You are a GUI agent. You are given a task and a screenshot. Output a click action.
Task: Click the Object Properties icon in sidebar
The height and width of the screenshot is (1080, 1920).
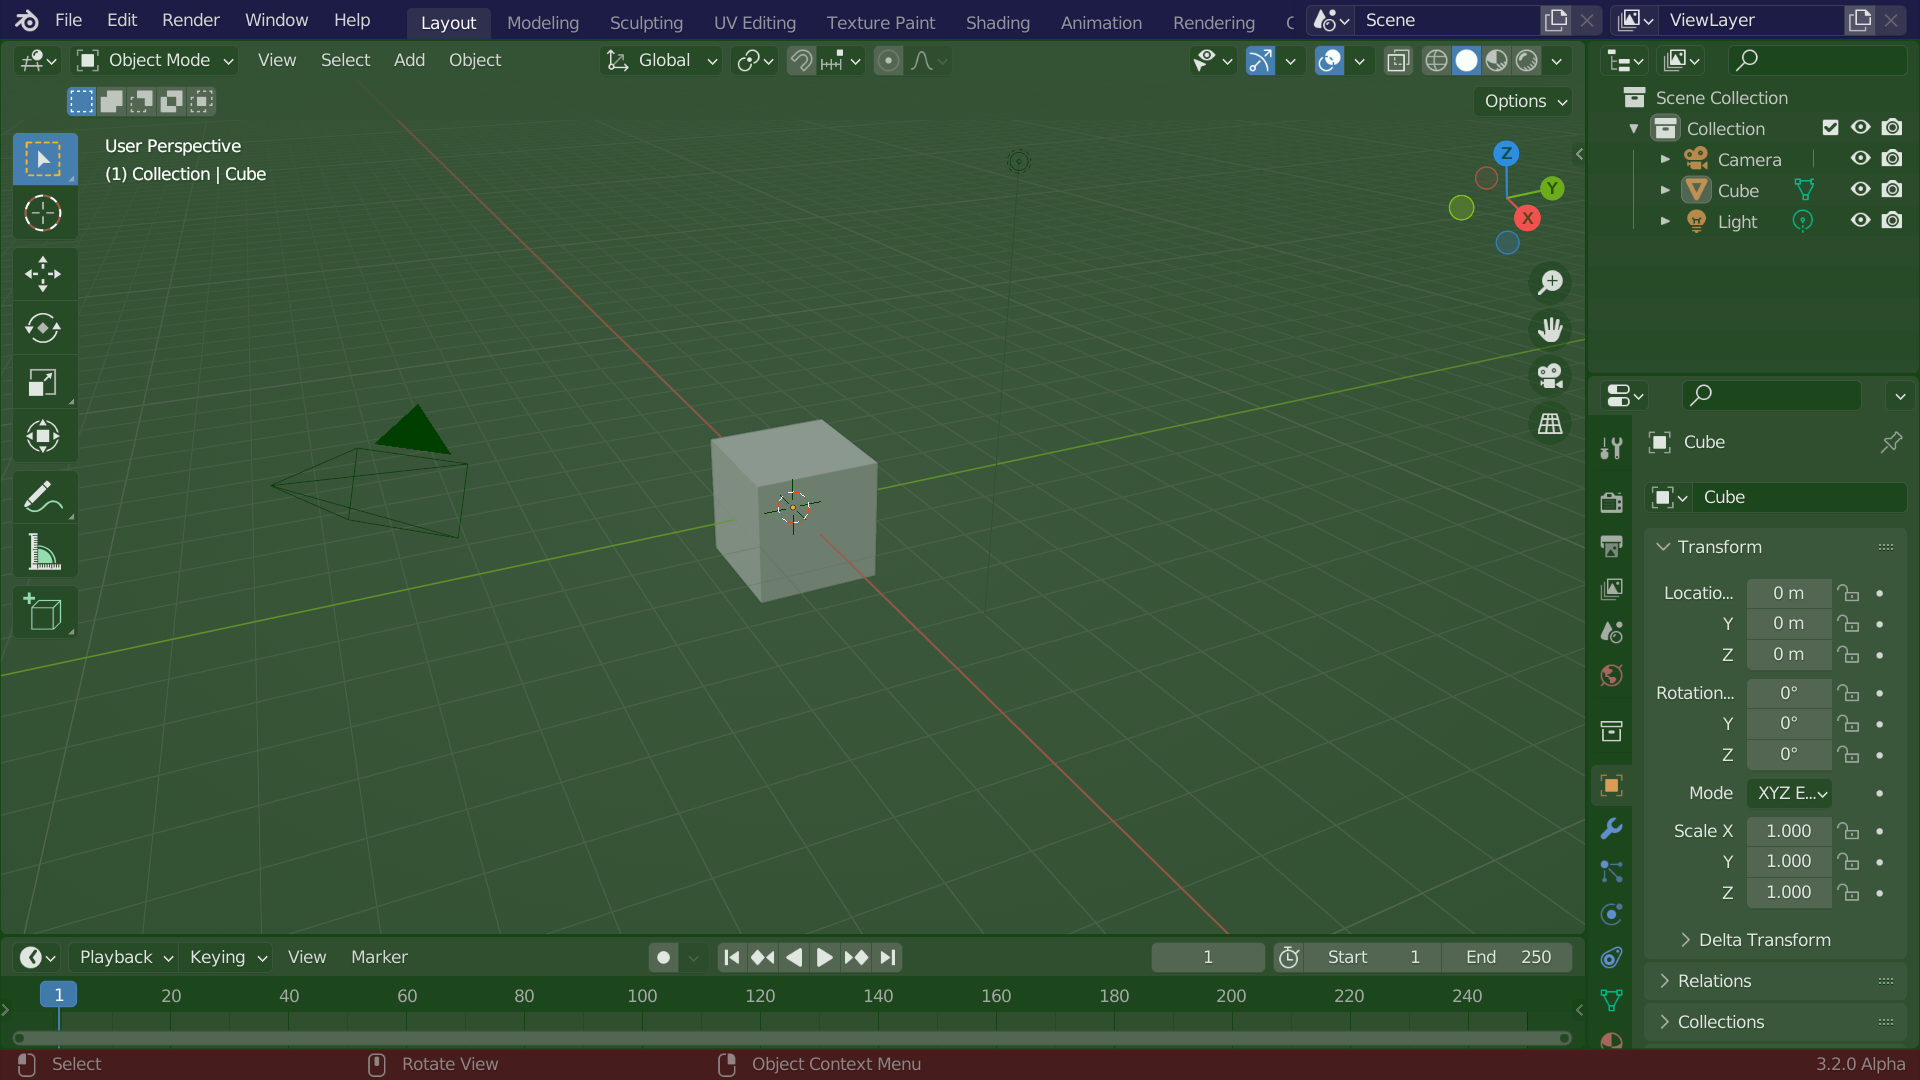pyautogui.click(x=1611, y=786)
